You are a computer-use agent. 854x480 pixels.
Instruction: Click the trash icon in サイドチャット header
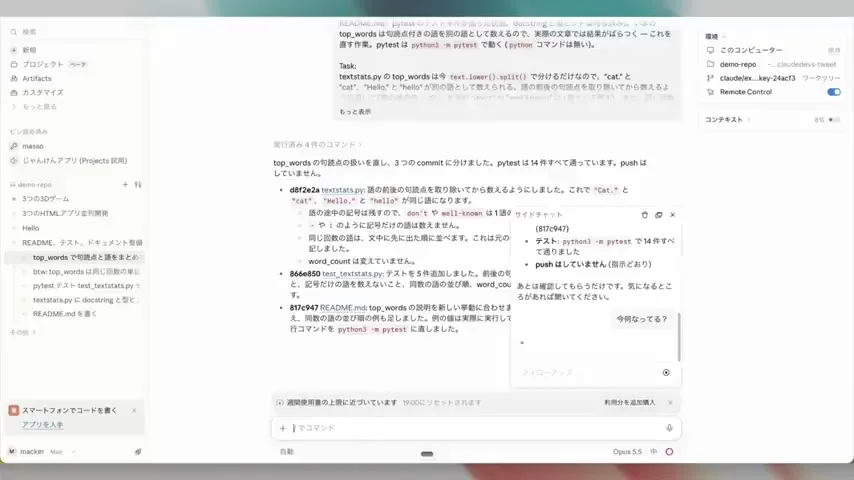click(645, 215)
